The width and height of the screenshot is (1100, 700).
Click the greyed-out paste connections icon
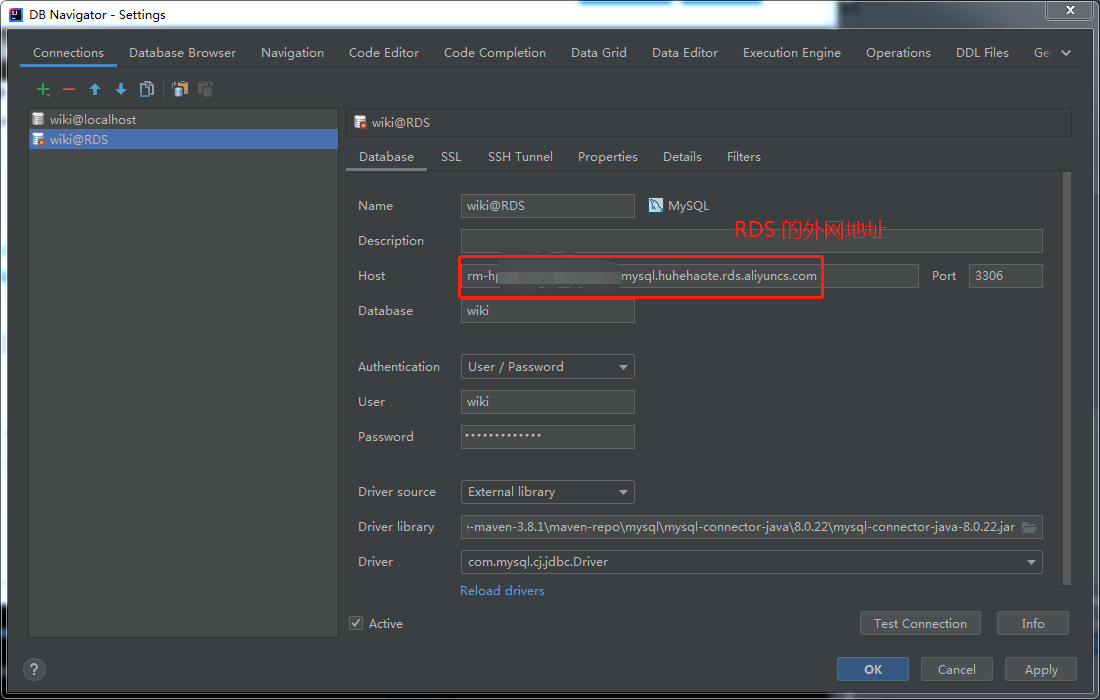pyautogui.click(x=206, y=89)
